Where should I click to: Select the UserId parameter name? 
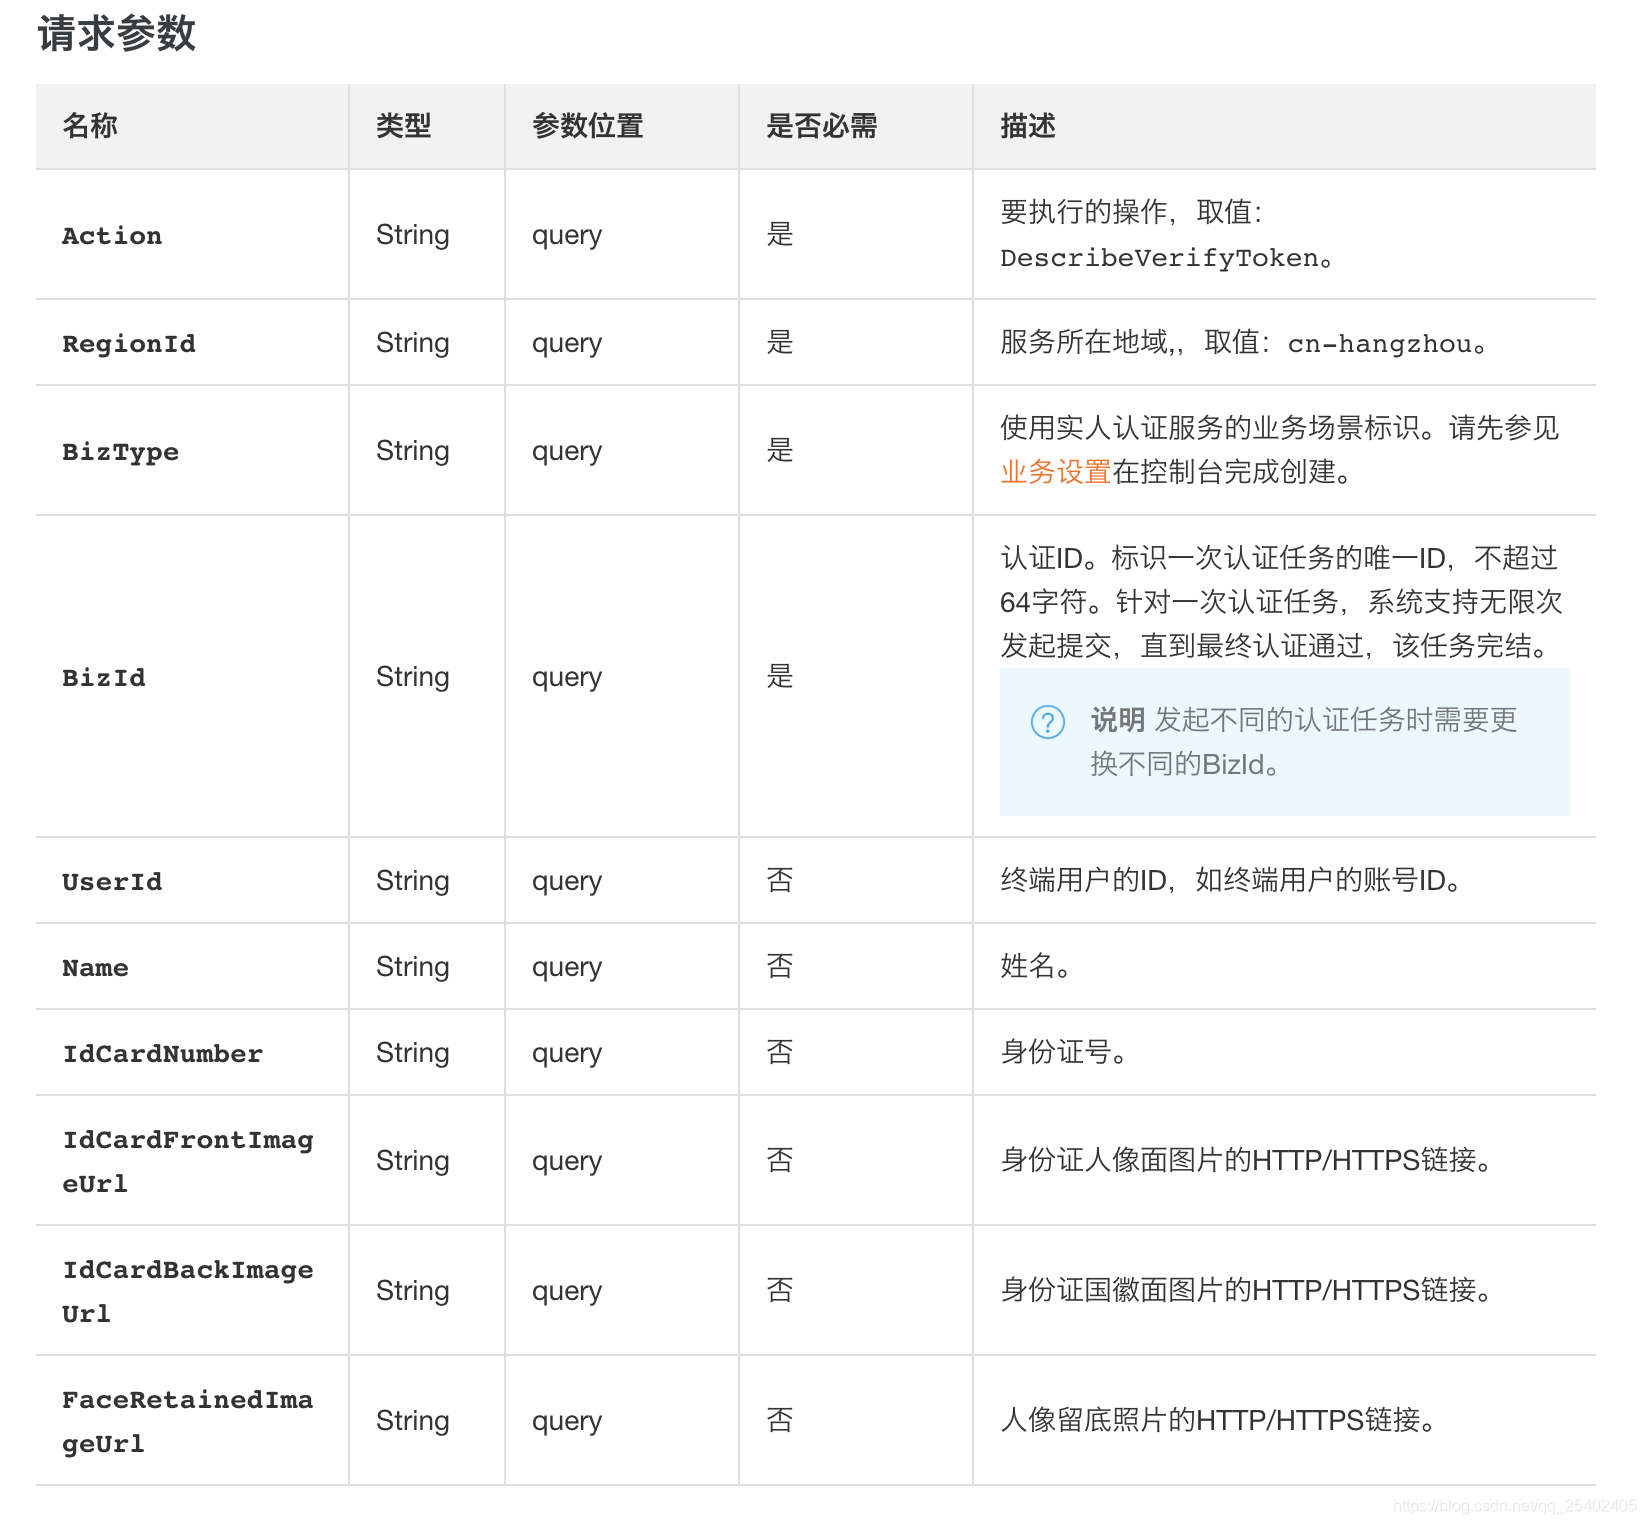coord(112,882)
